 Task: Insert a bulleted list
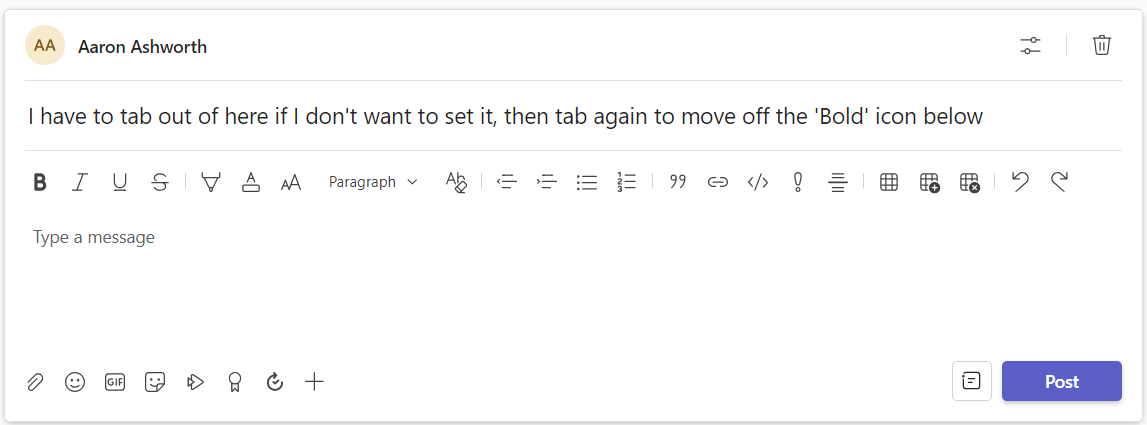pos(587,182)
